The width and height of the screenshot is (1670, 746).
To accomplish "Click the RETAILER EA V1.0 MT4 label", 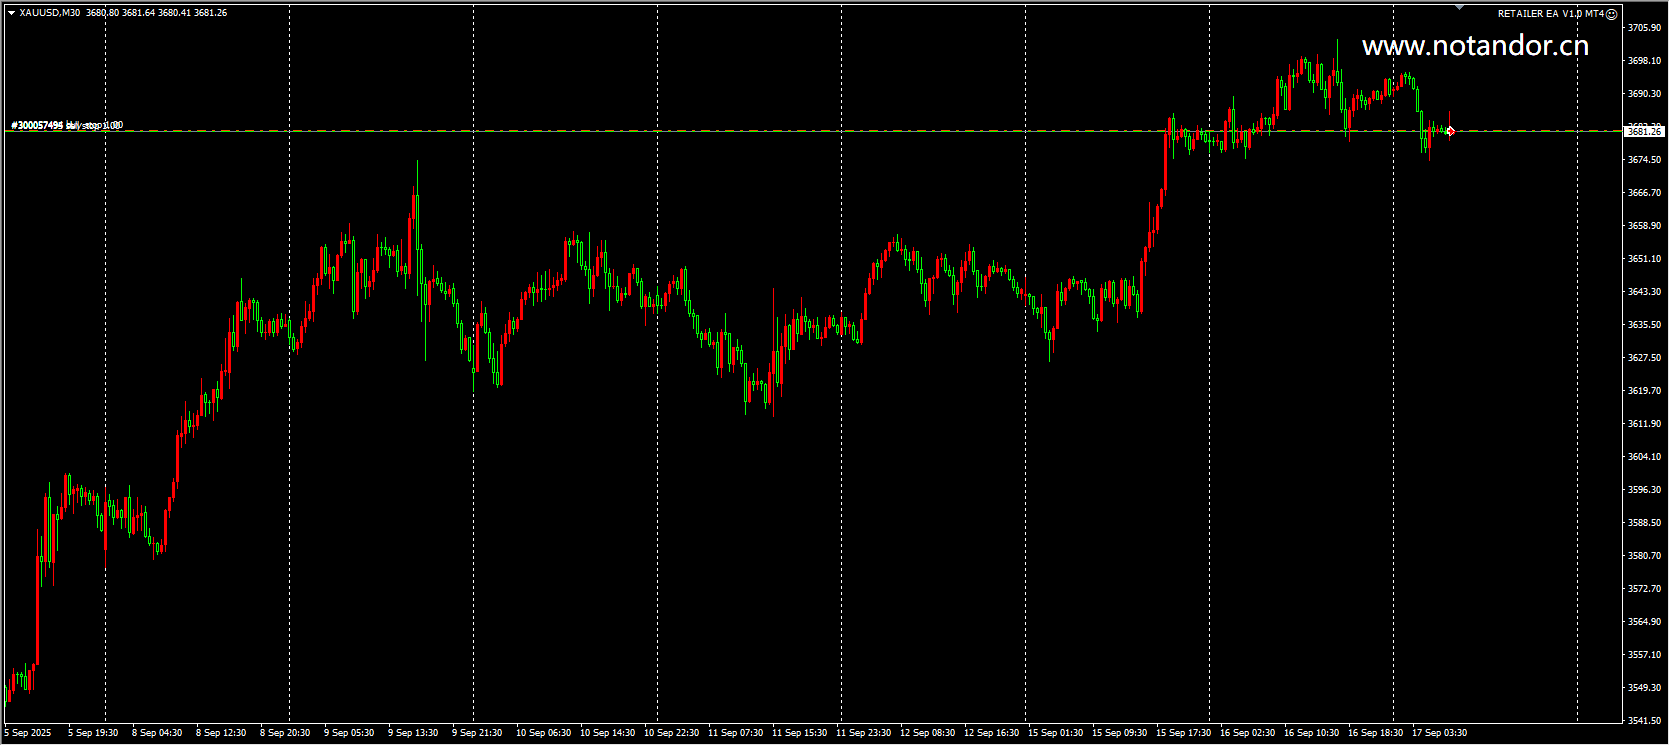I will 1551,14.
